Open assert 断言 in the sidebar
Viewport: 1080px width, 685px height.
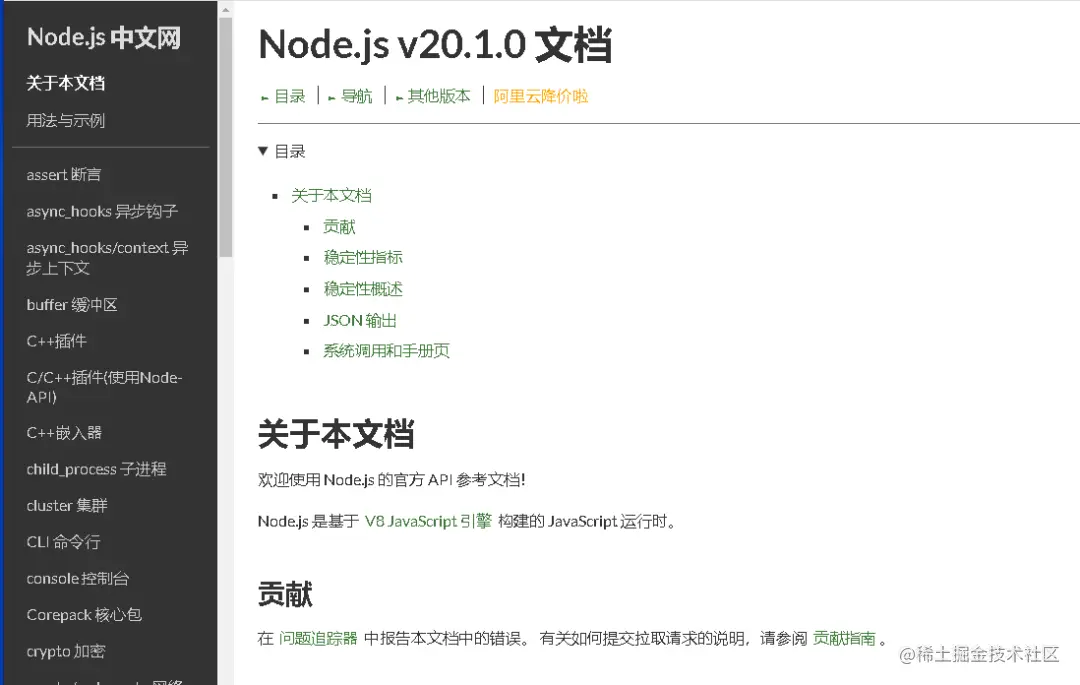point(63,175)
